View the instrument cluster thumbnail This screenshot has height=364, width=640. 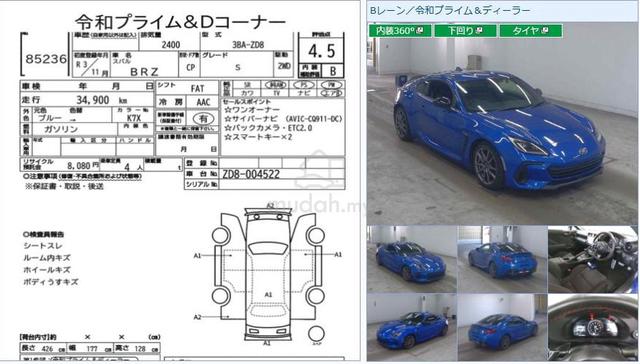click(x=592, y=327)
